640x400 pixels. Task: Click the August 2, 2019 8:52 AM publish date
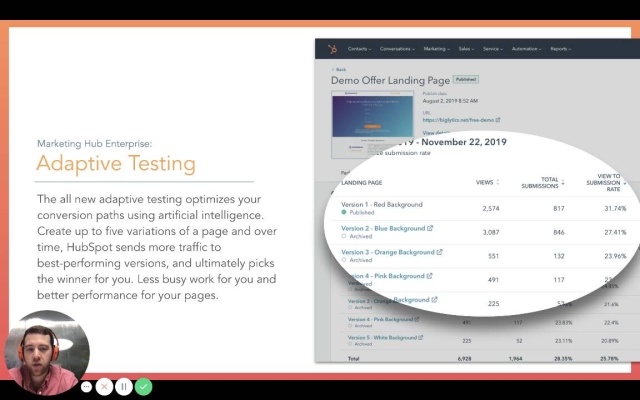(450, 101)
